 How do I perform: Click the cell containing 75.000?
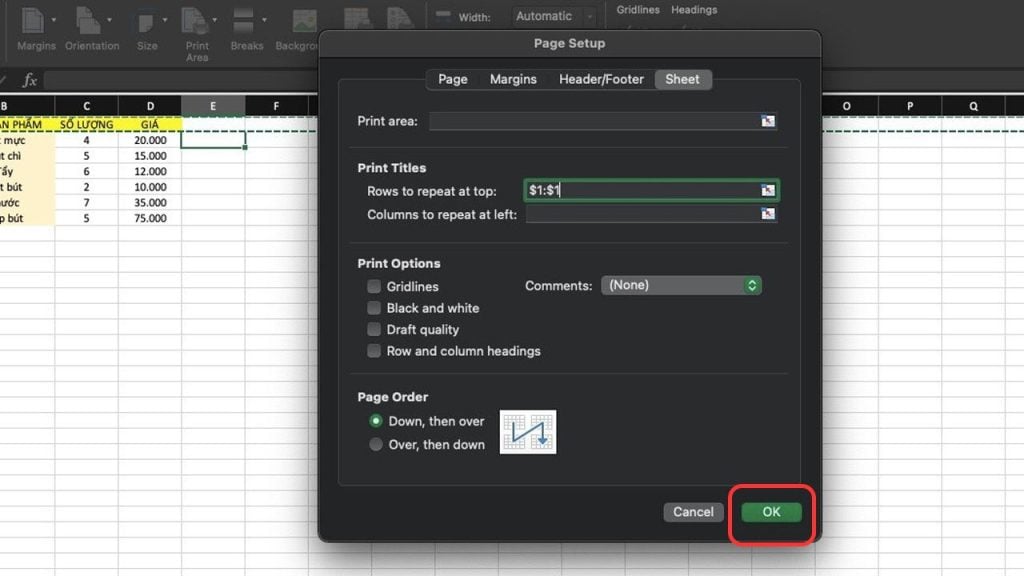(x=150, y=218)
